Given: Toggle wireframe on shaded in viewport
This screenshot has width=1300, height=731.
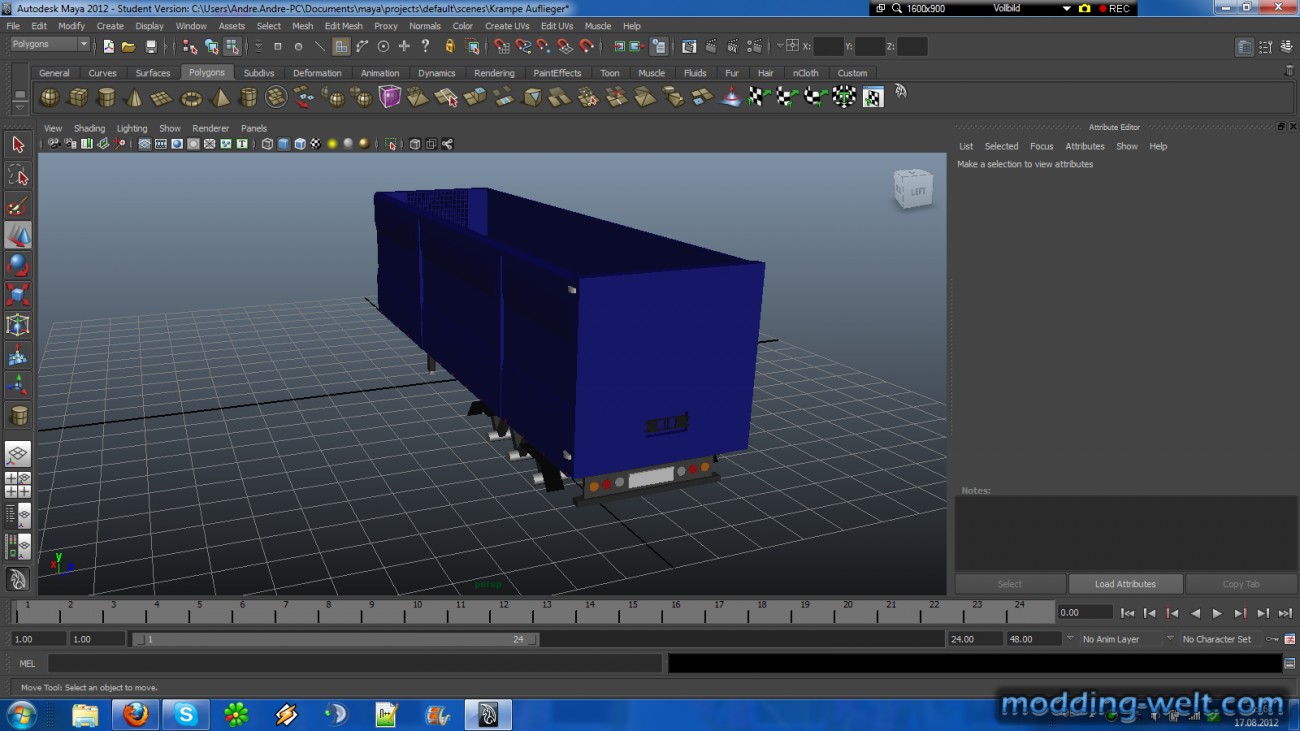Looking at the screenshot, I should (x=299, y=144).
